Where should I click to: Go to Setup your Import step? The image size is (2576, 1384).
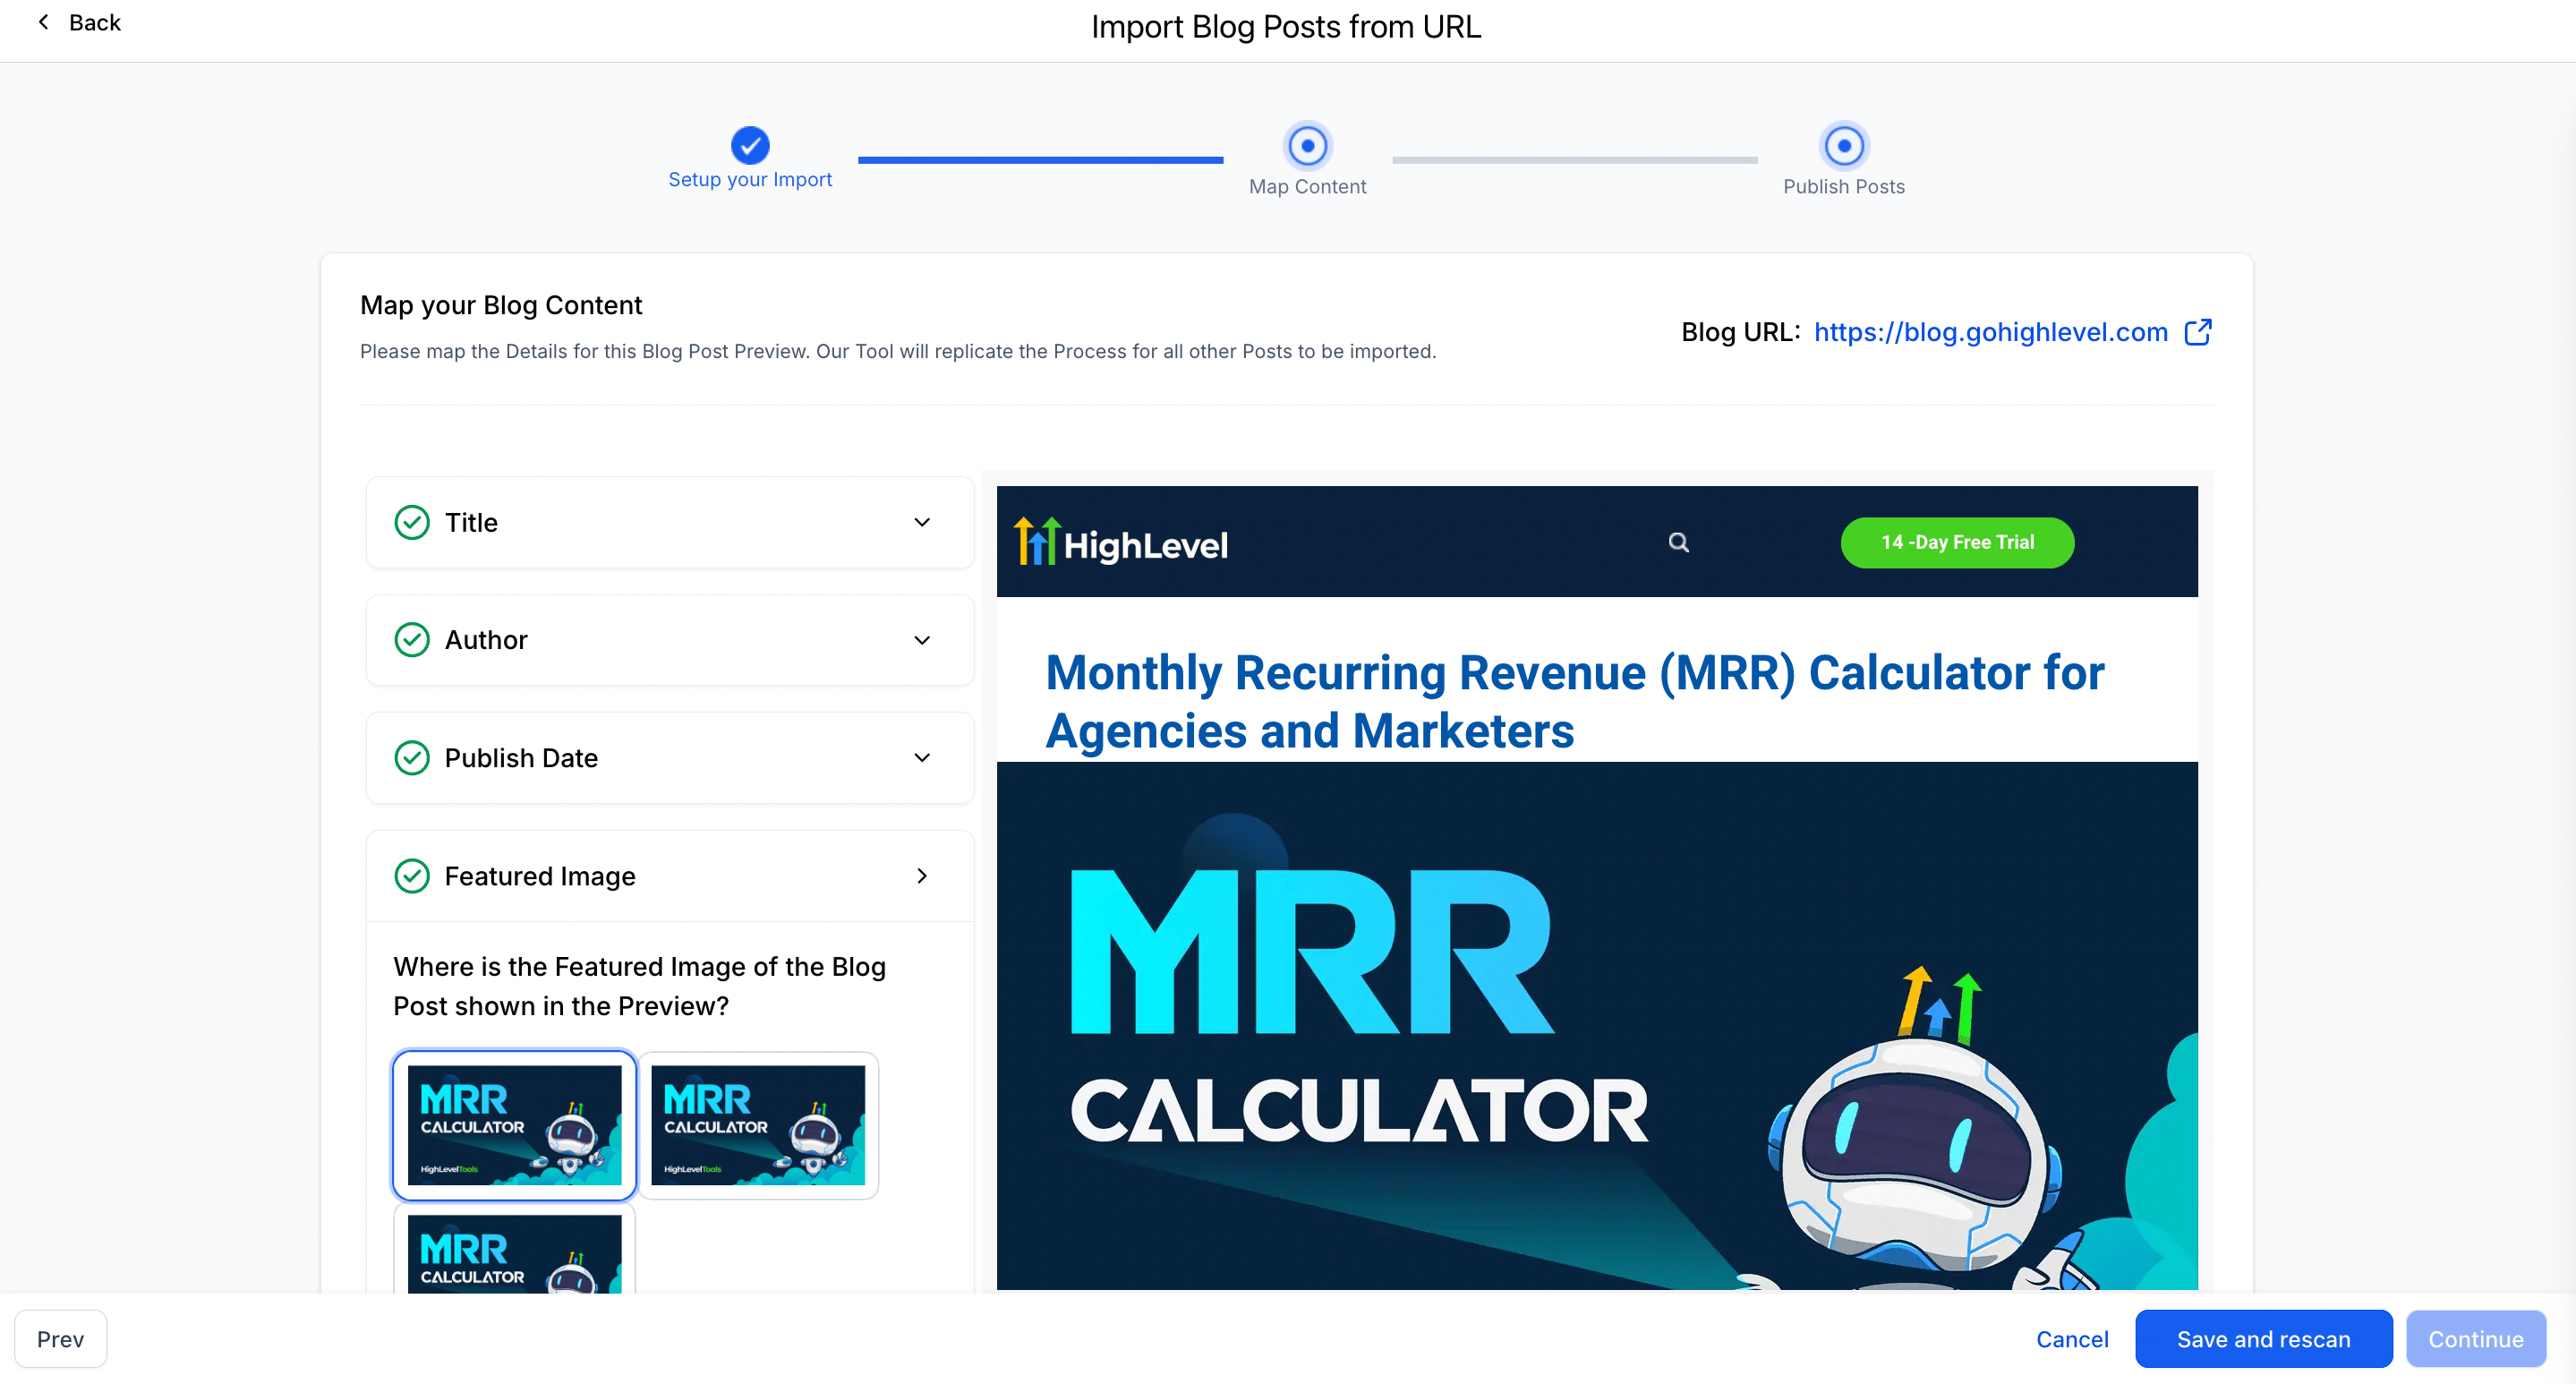tap(749, 146)
